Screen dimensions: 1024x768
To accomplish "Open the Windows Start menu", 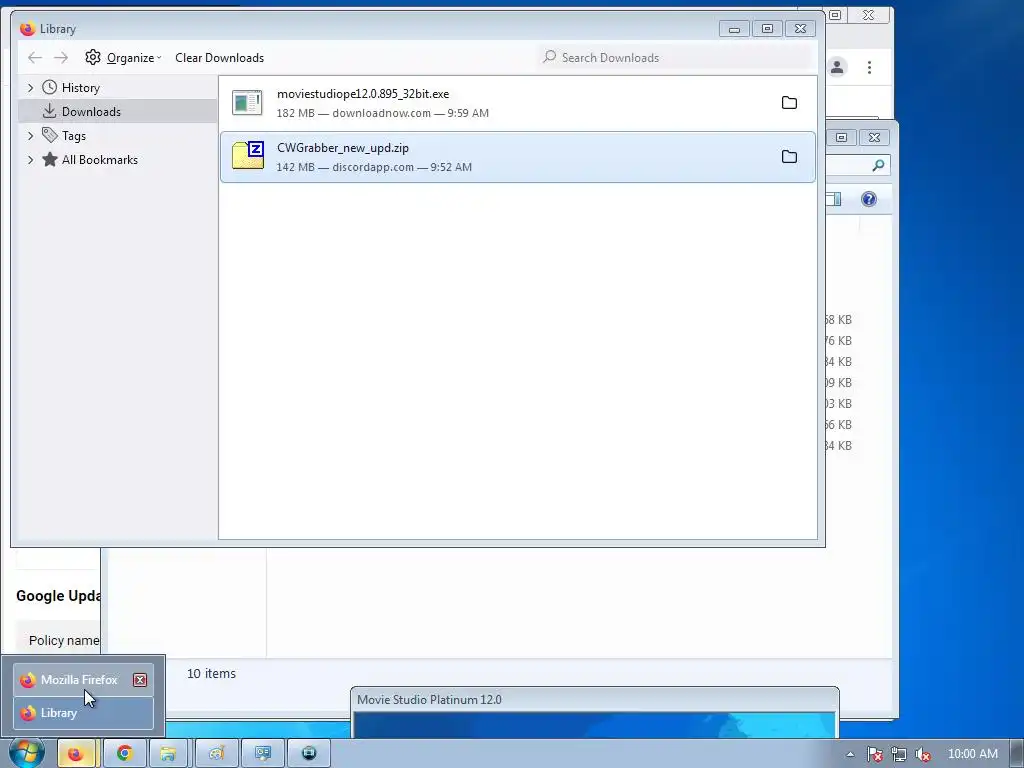I will click(26, 753).
